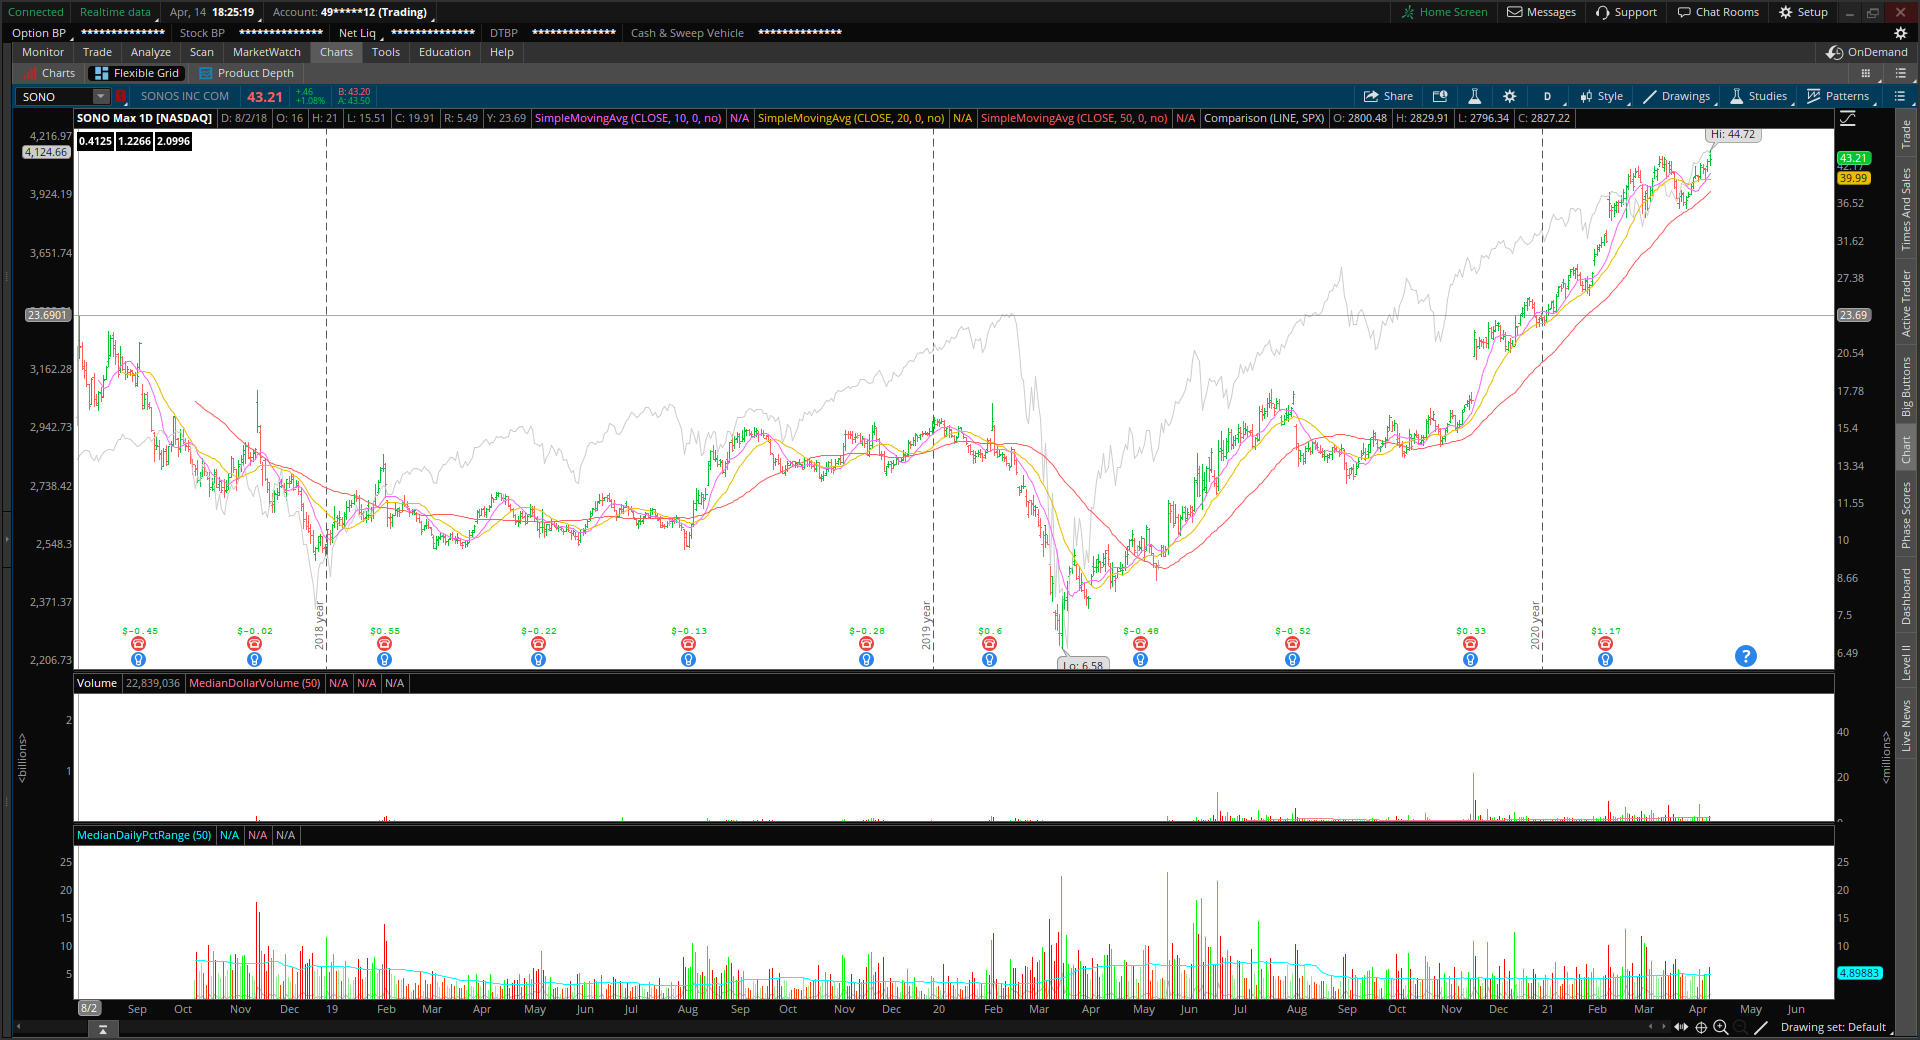Open the grid layout selector icon

point(1865,73)
